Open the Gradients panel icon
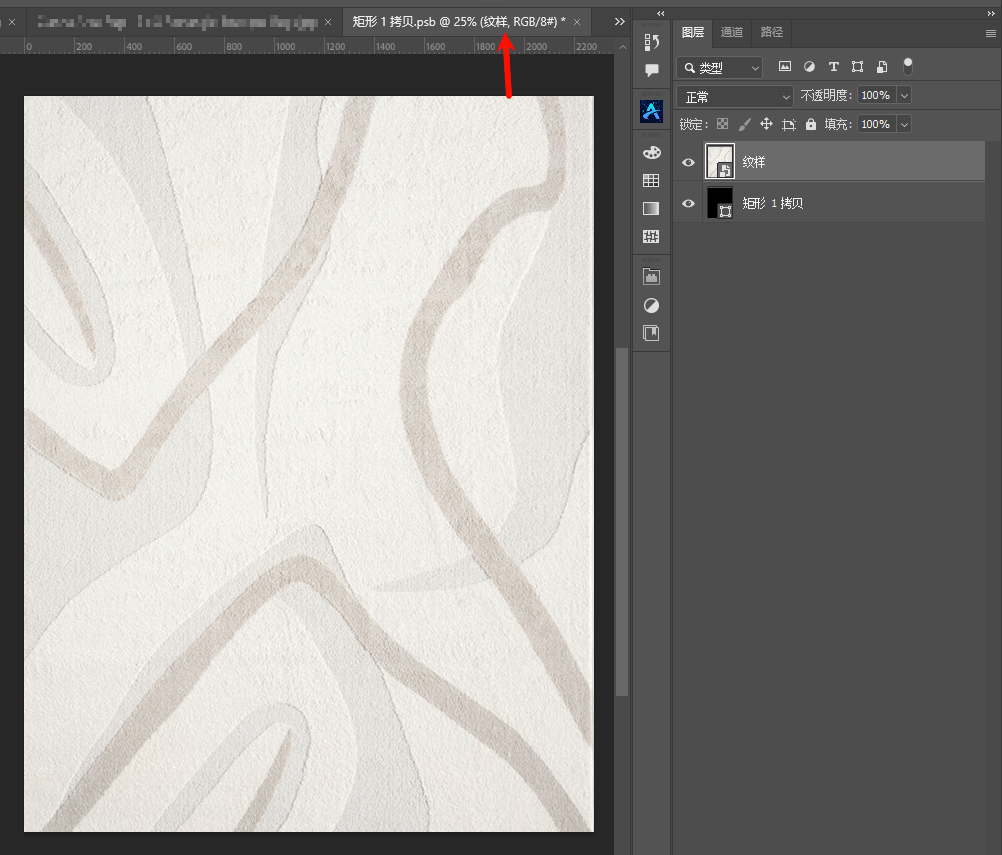 coord(651,208)
